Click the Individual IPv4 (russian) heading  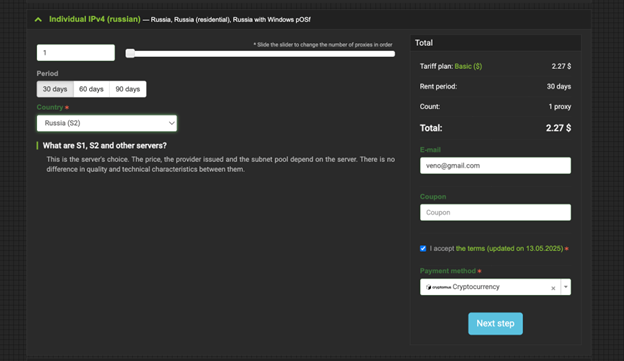pyautogui.click(x=95, y=19)
